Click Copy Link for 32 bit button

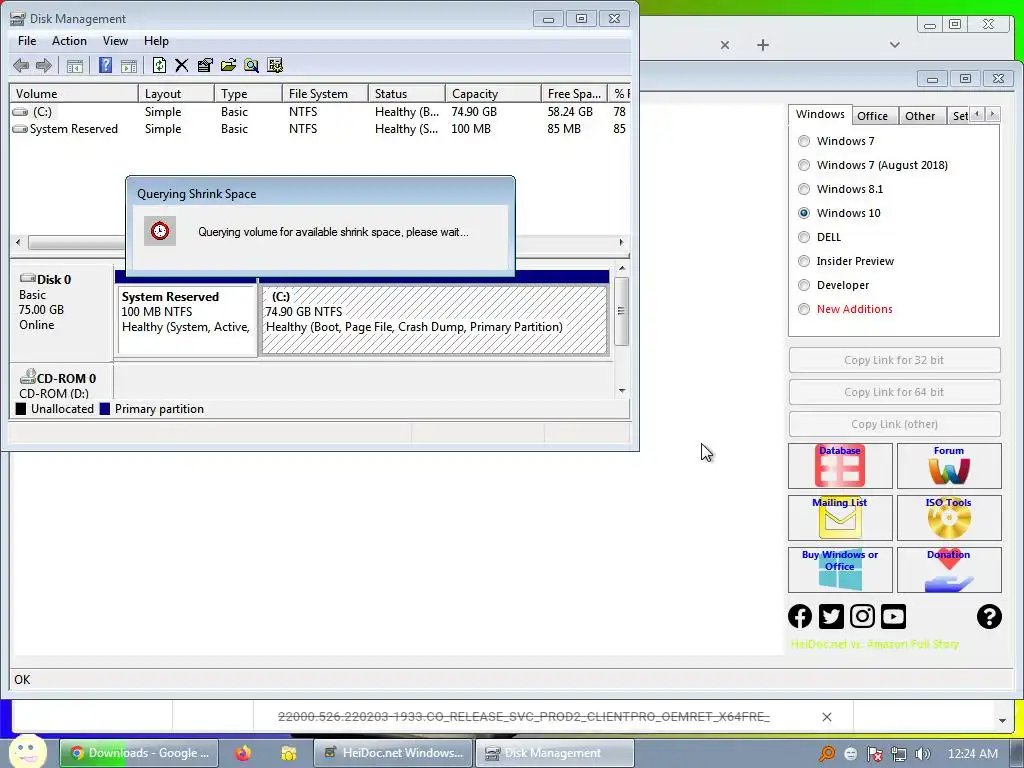(894, 360)
